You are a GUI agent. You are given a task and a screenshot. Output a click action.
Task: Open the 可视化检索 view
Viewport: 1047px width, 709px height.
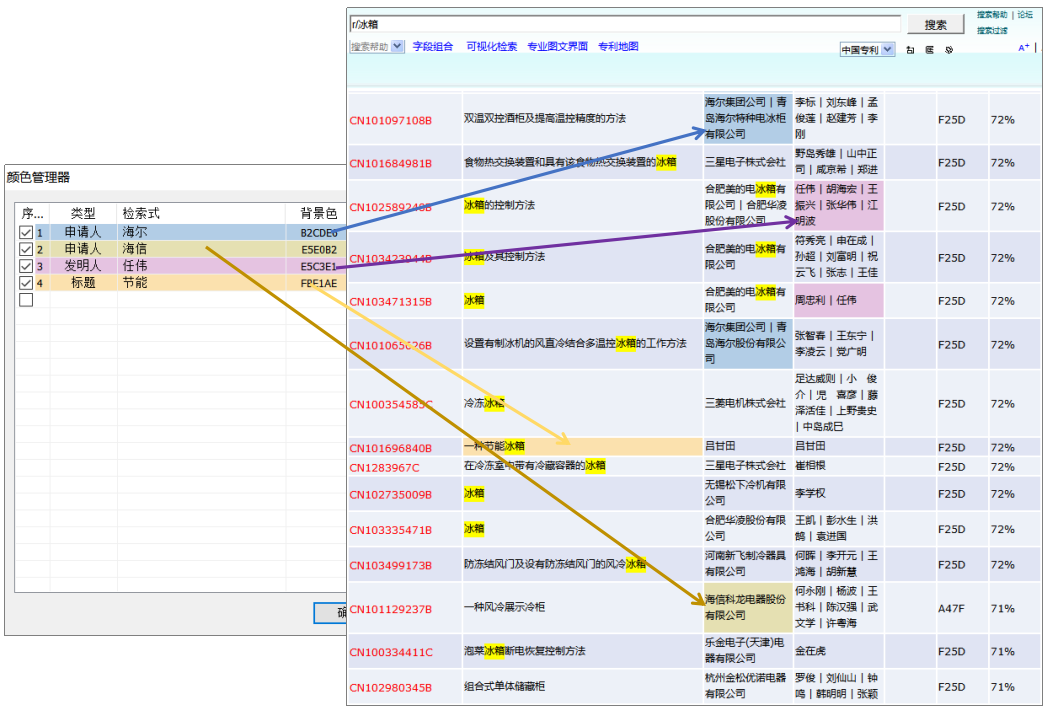click(491, 47)
